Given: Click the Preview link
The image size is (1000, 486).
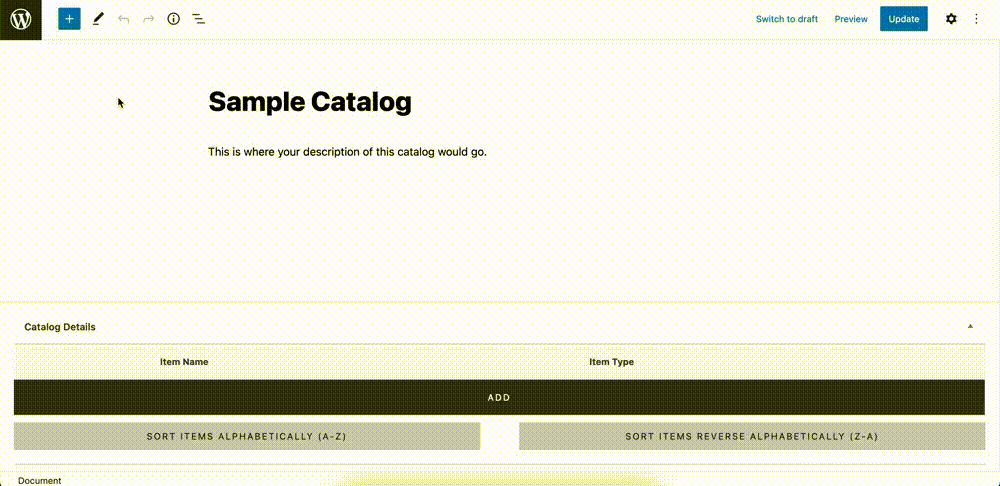Looking at the screenshot, I should (851, 19).
